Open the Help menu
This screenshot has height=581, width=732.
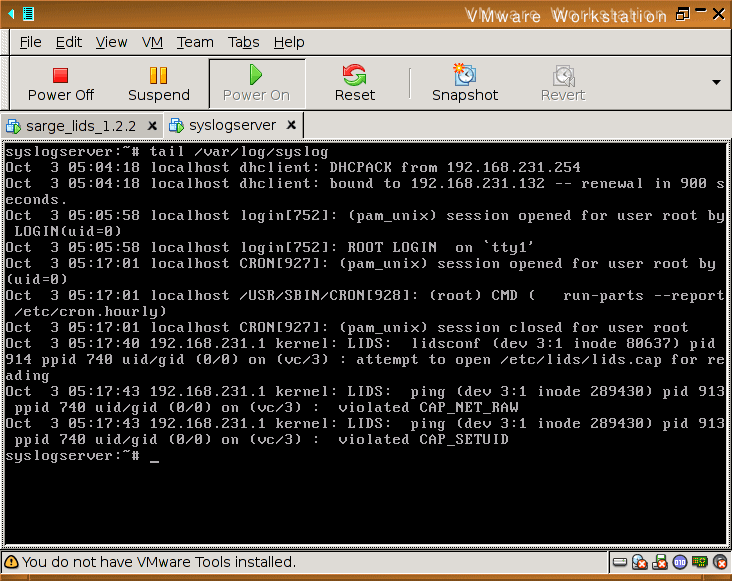(x=289, y=42)
